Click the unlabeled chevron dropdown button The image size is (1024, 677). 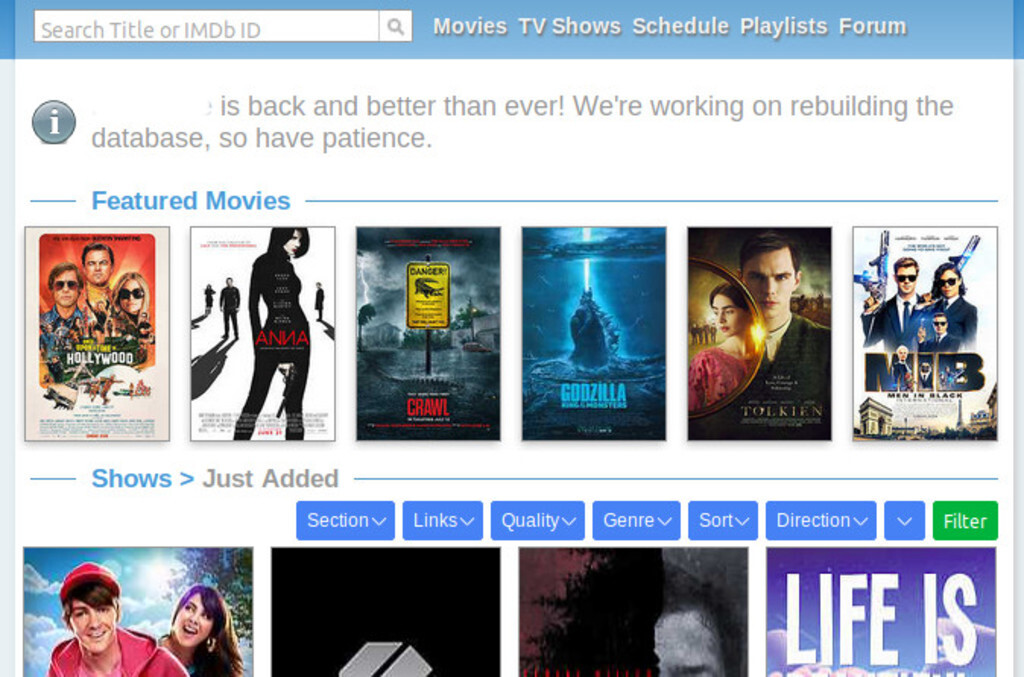pyautogui.click(x=904, y=521)
